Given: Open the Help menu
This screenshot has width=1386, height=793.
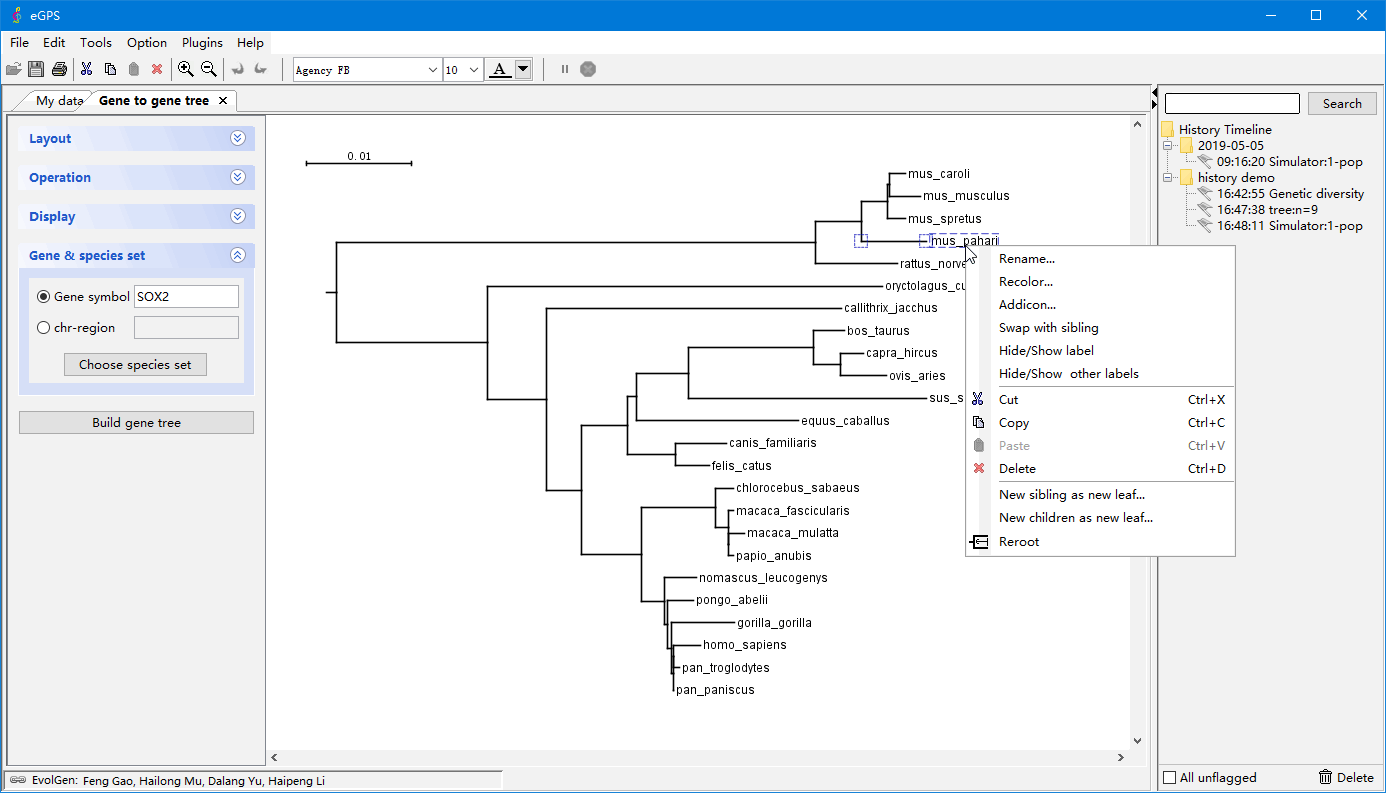Looking at the screenshot, I should coord(250,43).
